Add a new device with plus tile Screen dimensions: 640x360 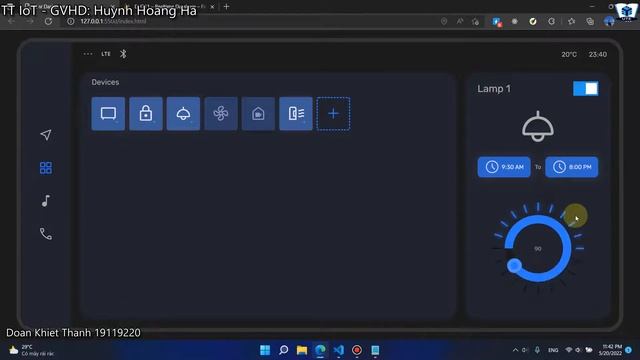pyautogui.click(x=333, y=114)
